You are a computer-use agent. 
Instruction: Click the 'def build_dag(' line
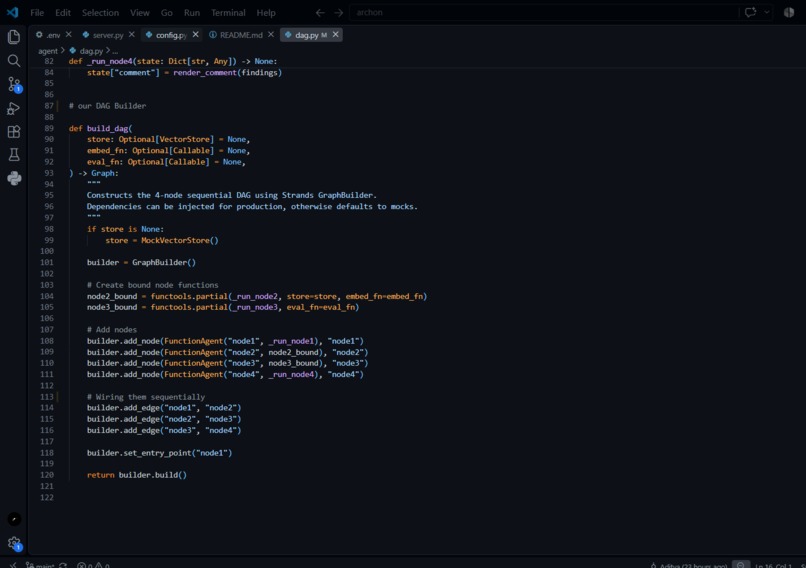click(x=100, y=128)
